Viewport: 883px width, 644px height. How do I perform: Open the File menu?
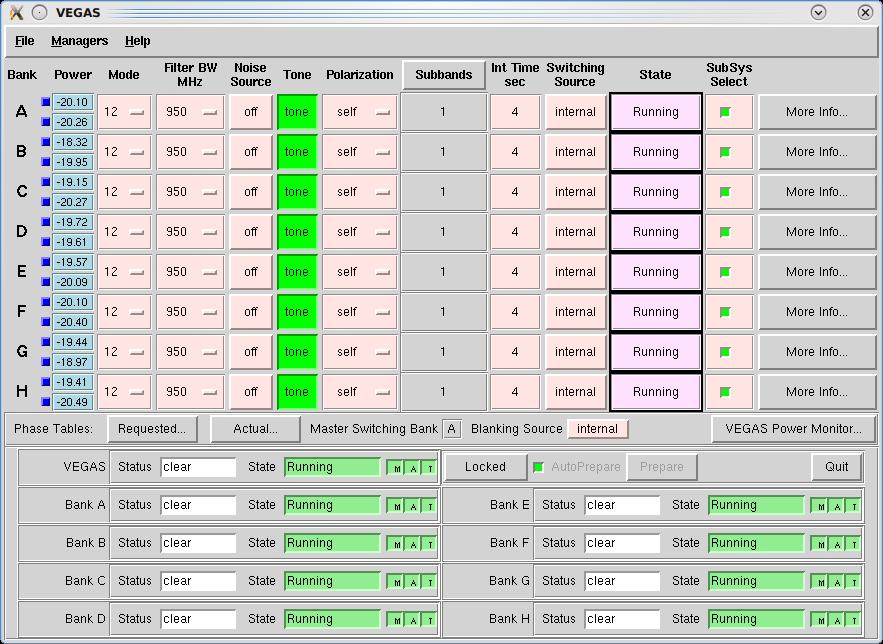(x=24, y=41)
